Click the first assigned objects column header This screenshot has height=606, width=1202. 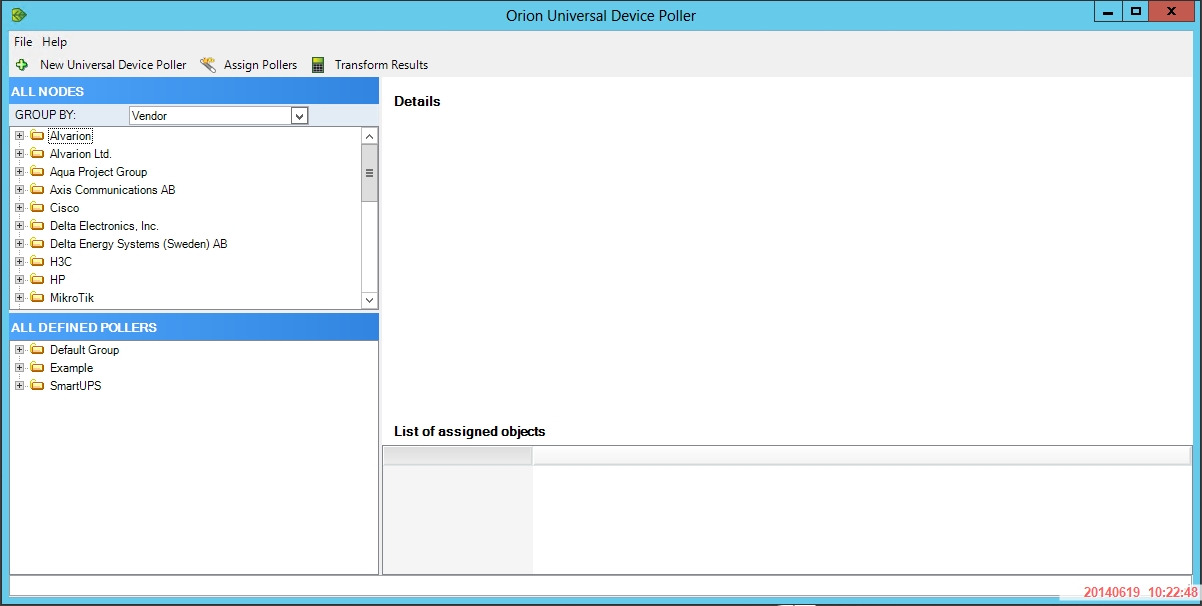(457, 456)
